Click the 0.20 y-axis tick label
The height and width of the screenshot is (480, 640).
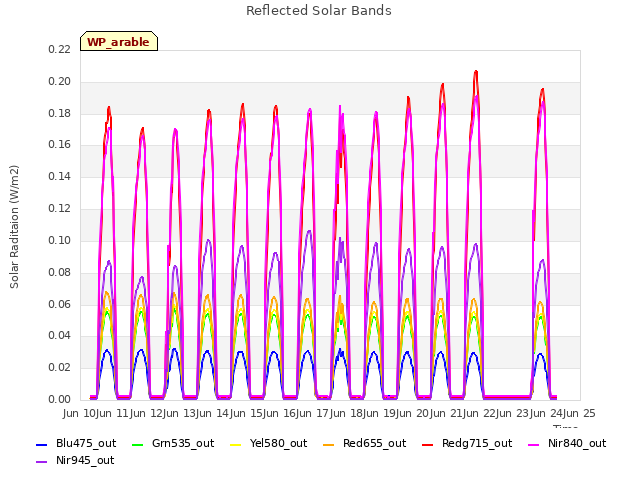click(x=60, y=81)
